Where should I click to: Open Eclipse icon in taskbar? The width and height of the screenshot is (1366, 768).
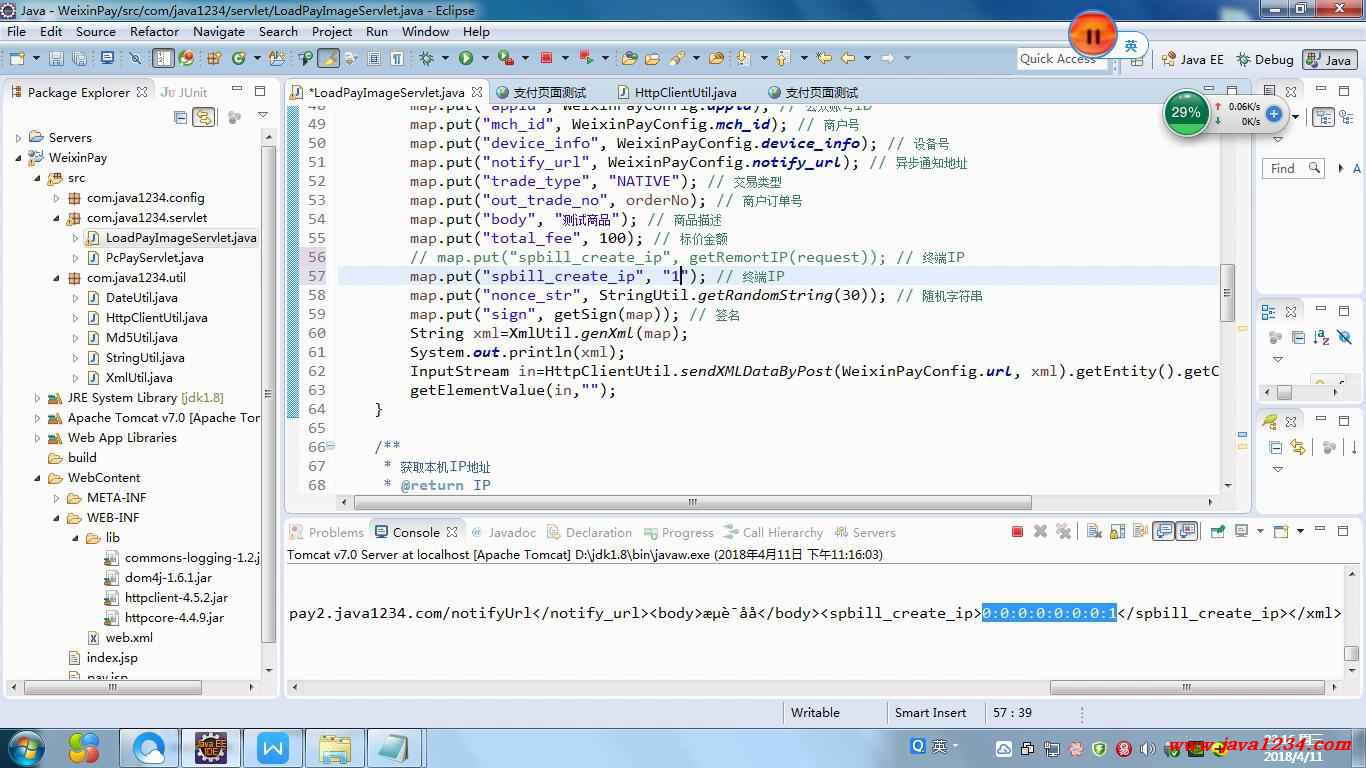click(x=210, y=747)
